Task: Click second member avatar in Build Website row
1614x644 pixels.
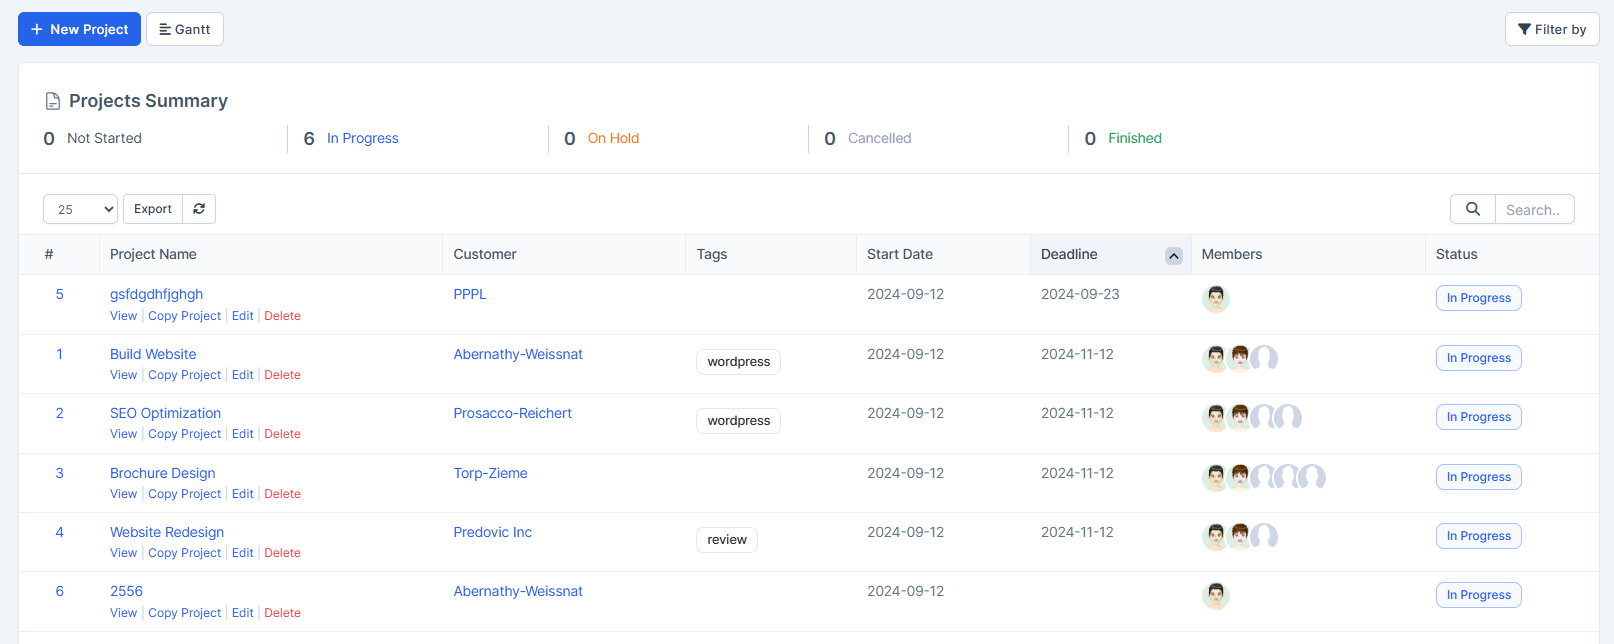Action: click(1240, 358)
